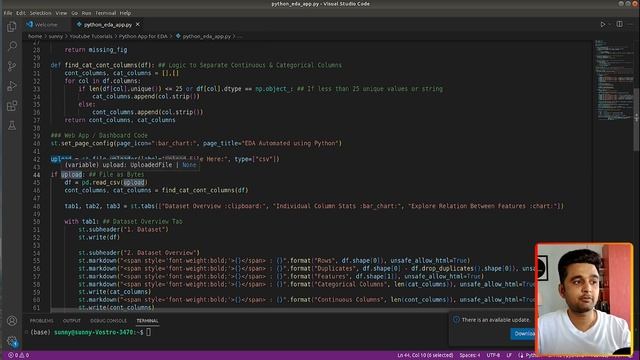Open the Testing flask view
The width and height of the screenshot is (640, 360).
[x=12, y=125]
